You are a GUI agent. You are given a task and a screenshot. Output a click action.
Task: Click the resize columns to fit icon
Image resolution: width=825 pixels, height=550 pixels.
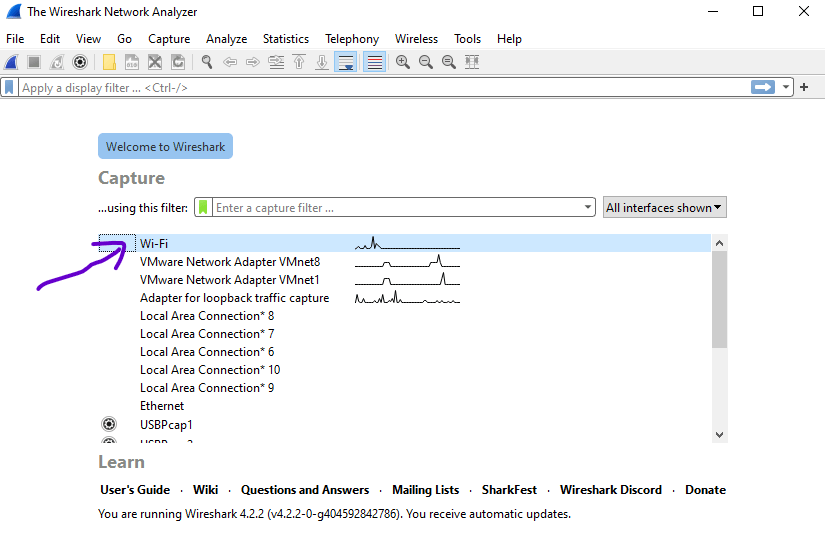[472, 62]
